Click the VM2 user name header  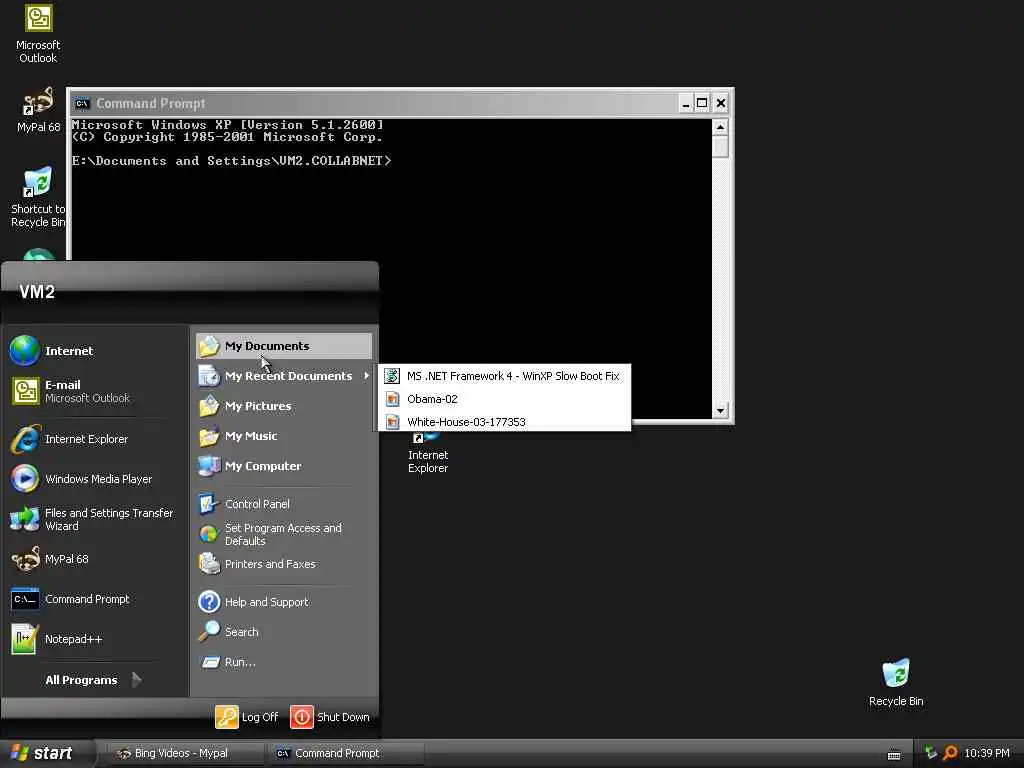(x=37, y=292)
